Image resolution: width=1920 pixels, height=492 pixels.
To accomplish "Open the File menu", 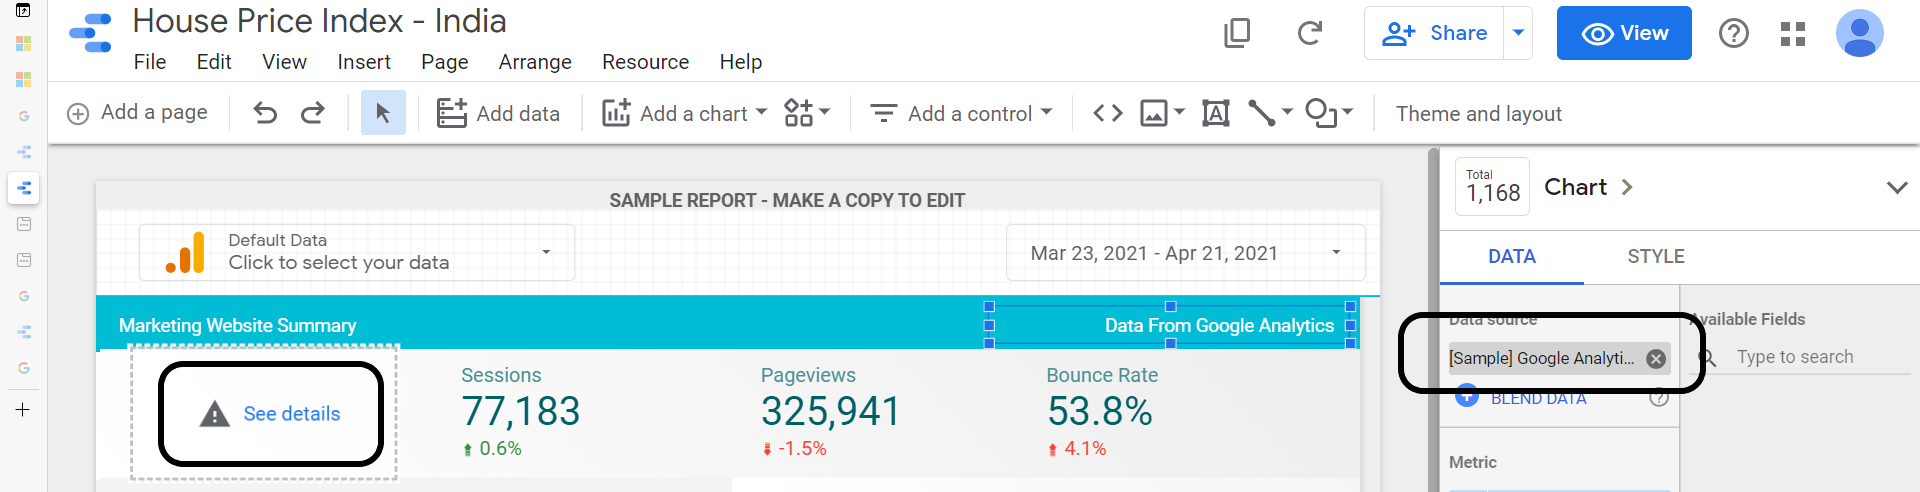I will coord(150,62).
